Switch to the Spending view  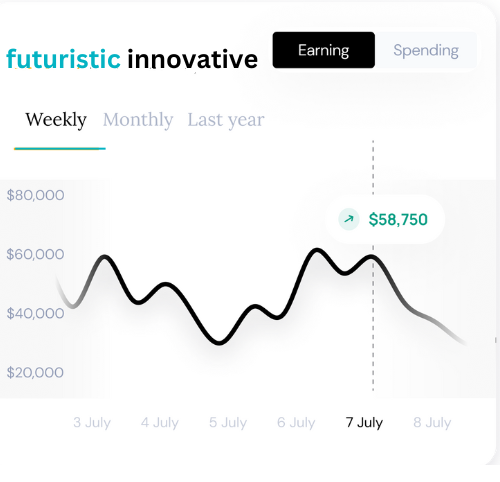tap(426, 50)
